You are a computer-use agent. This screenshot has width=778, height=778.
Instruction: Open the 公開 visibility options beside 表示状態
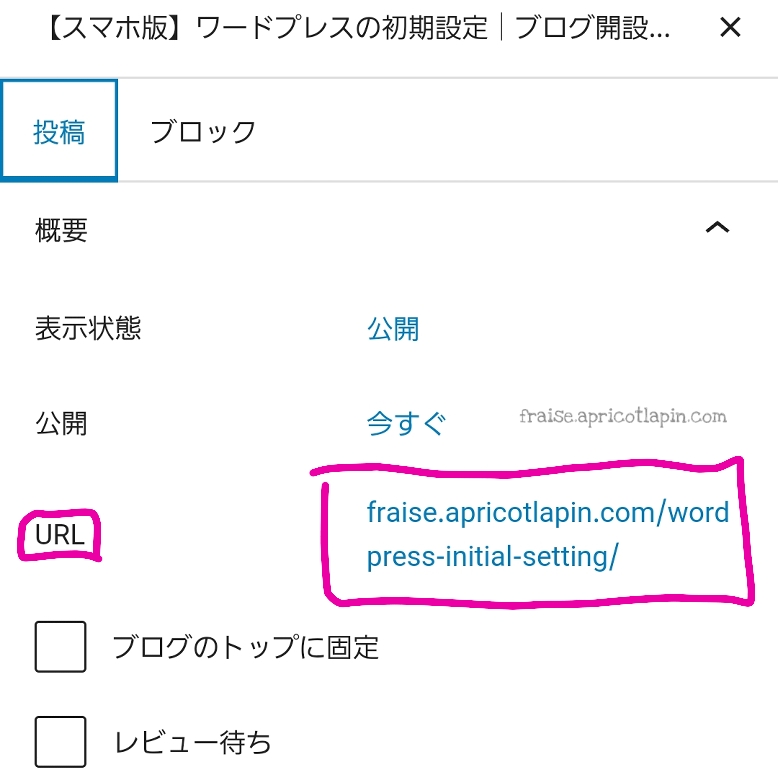[393, 329]
